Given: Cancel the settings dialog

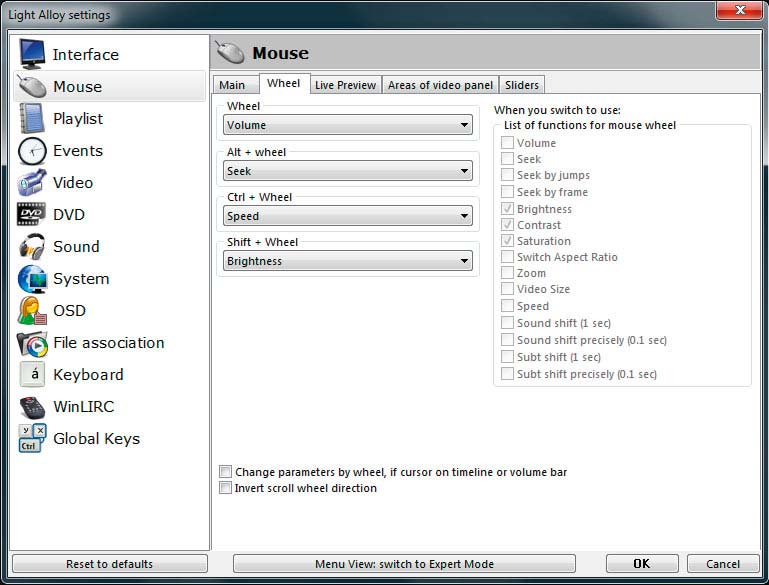Looking at the screenshot, I should [723, 564].
